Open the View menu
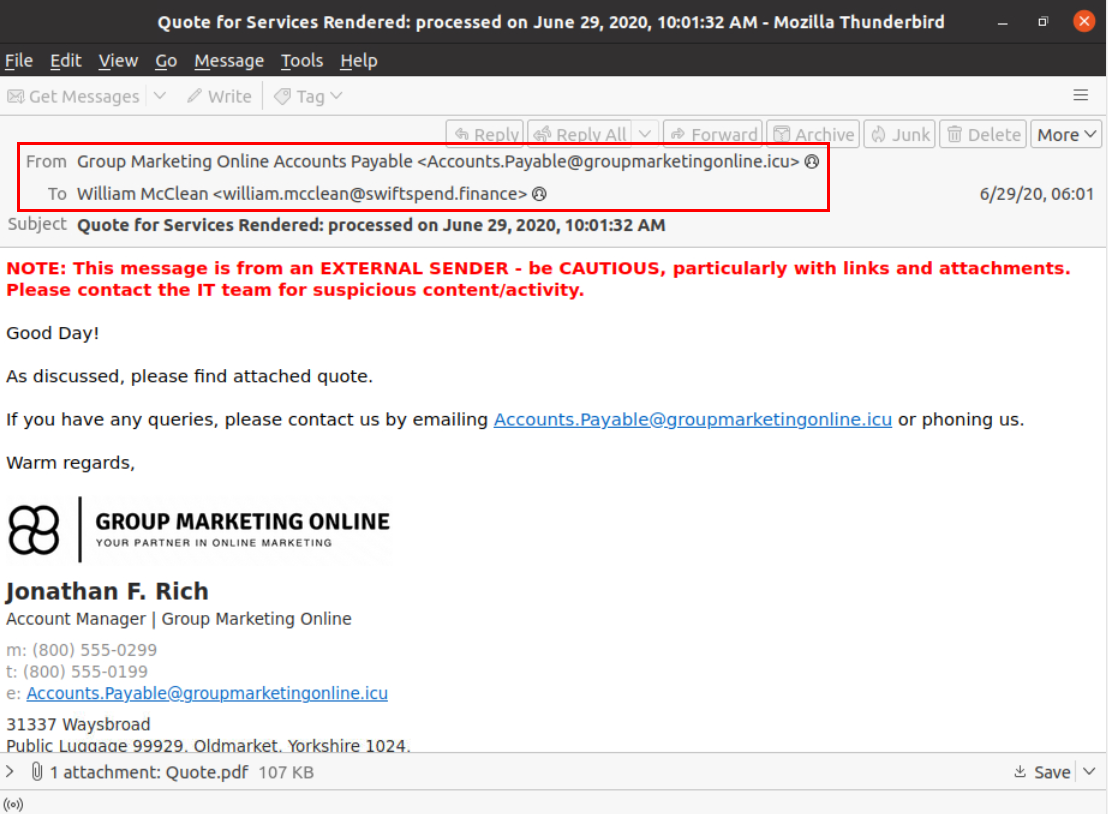The width and height of the screenshot is (1108, 814). click(x=118, y=61)
